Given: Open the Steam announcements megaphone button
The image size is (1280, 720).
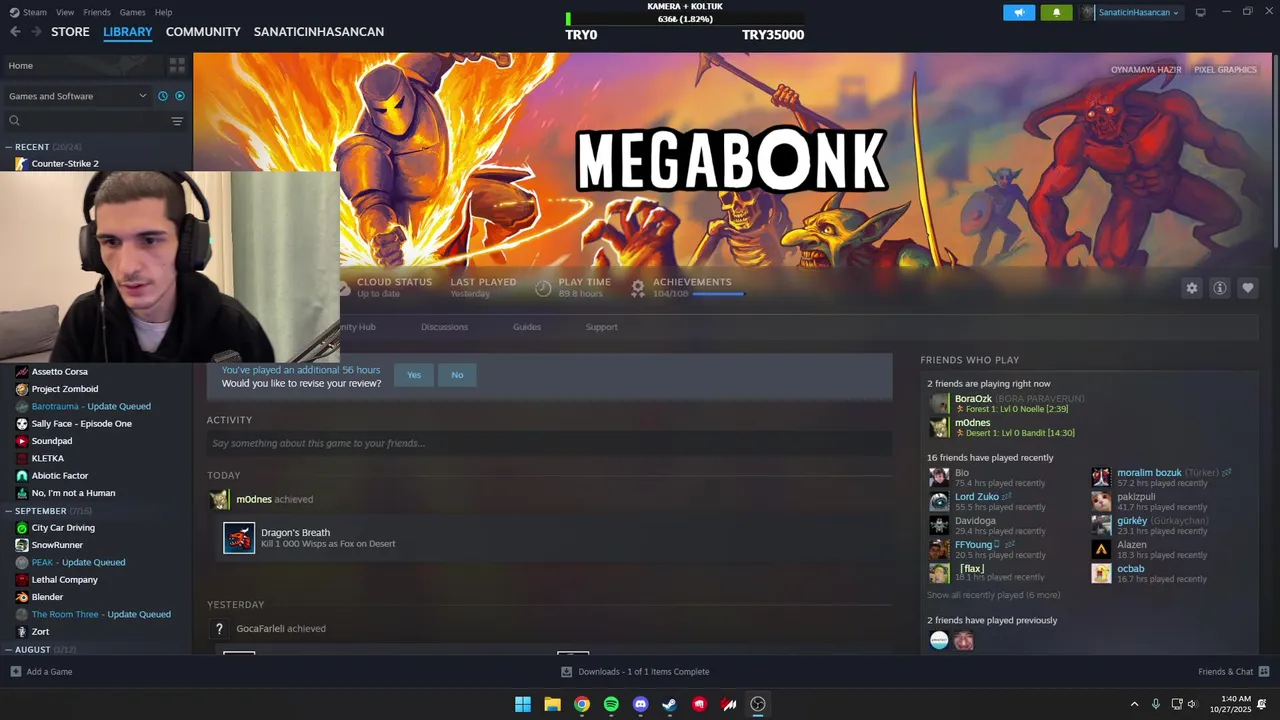Looking at the screenshot, I should click(1019, 12).
